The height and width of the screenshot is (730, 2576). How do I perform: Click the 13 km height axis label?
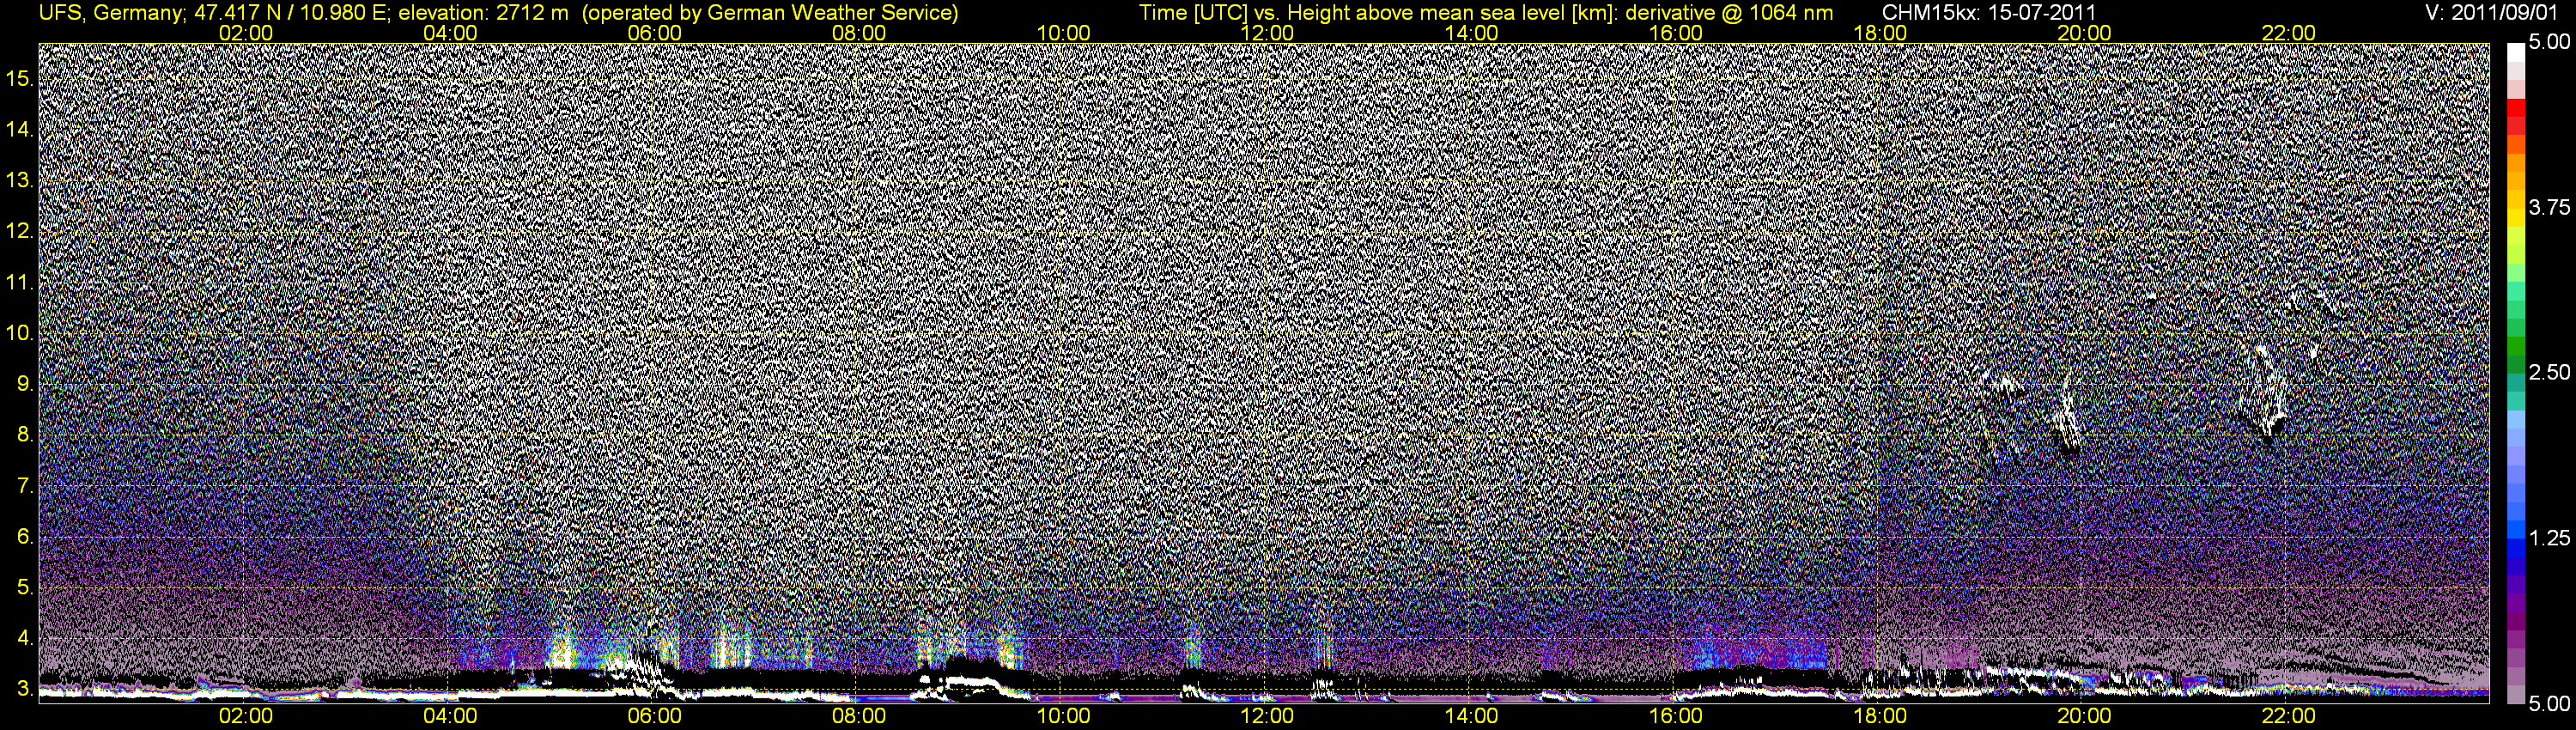(x=20, y=180)
